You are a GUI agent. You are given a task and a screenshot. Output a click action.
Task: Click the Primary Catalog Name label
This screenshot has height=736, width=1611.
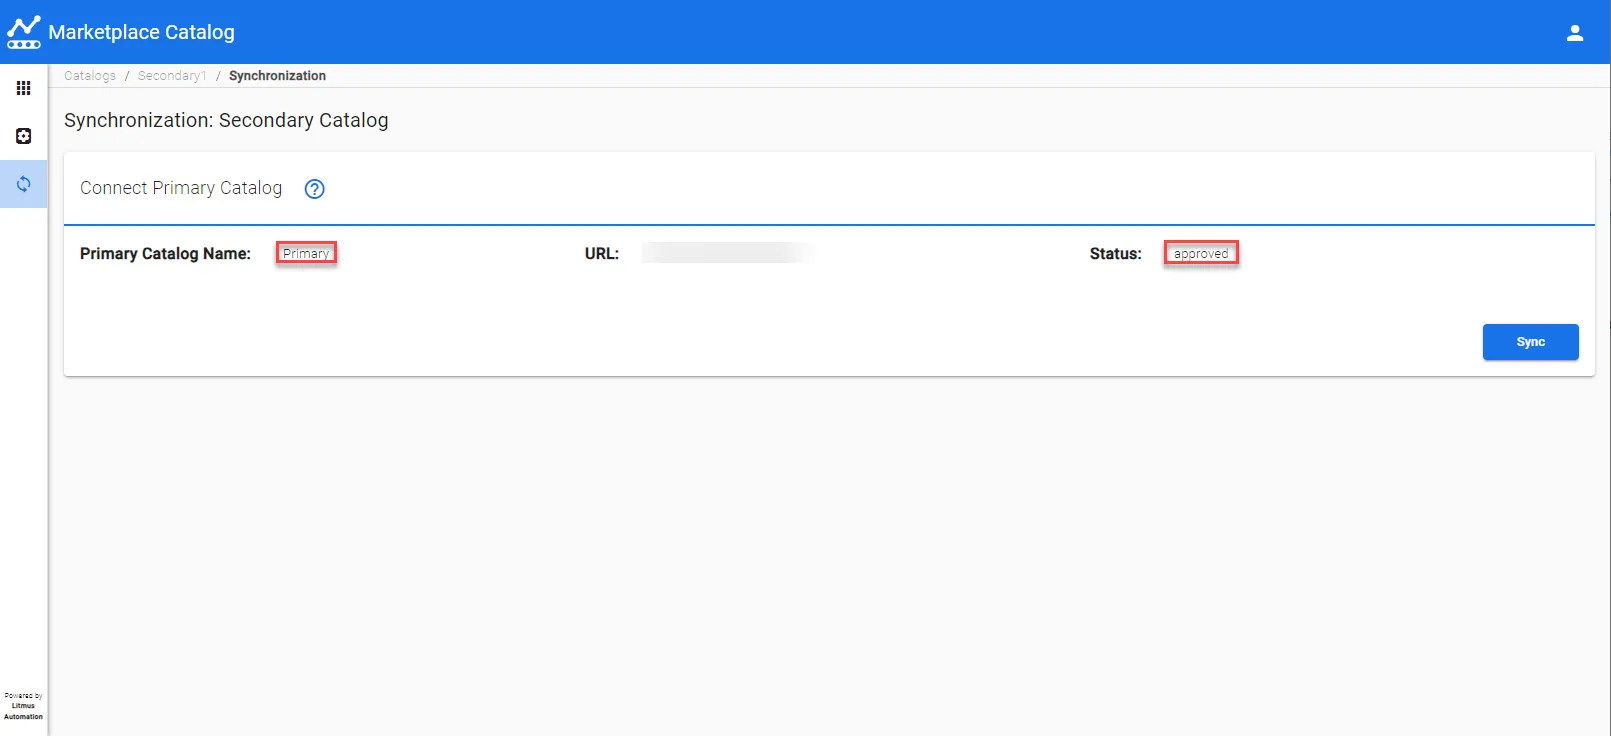point(165,254)
